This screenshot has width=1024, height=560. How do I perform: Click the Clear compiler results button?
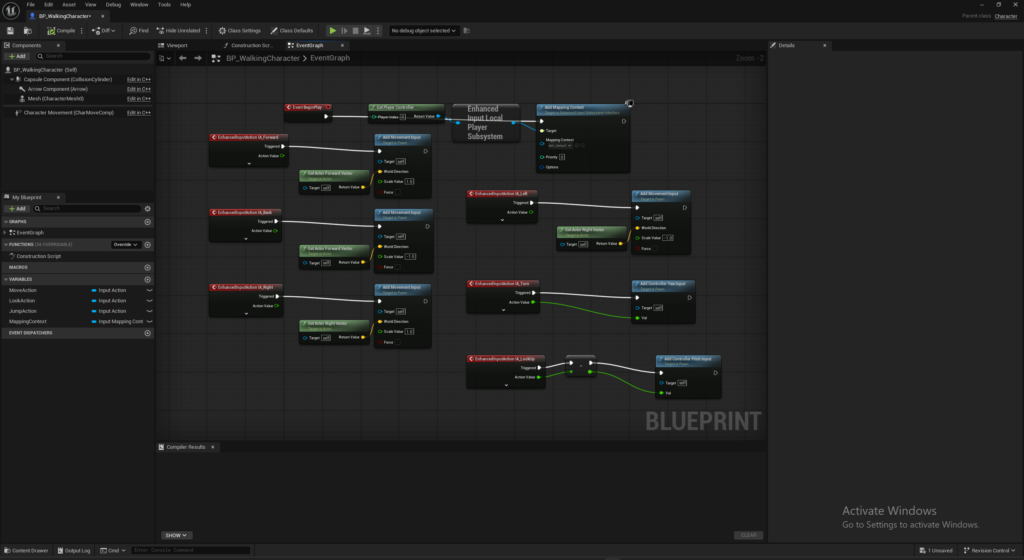click(x=748, y=535)
